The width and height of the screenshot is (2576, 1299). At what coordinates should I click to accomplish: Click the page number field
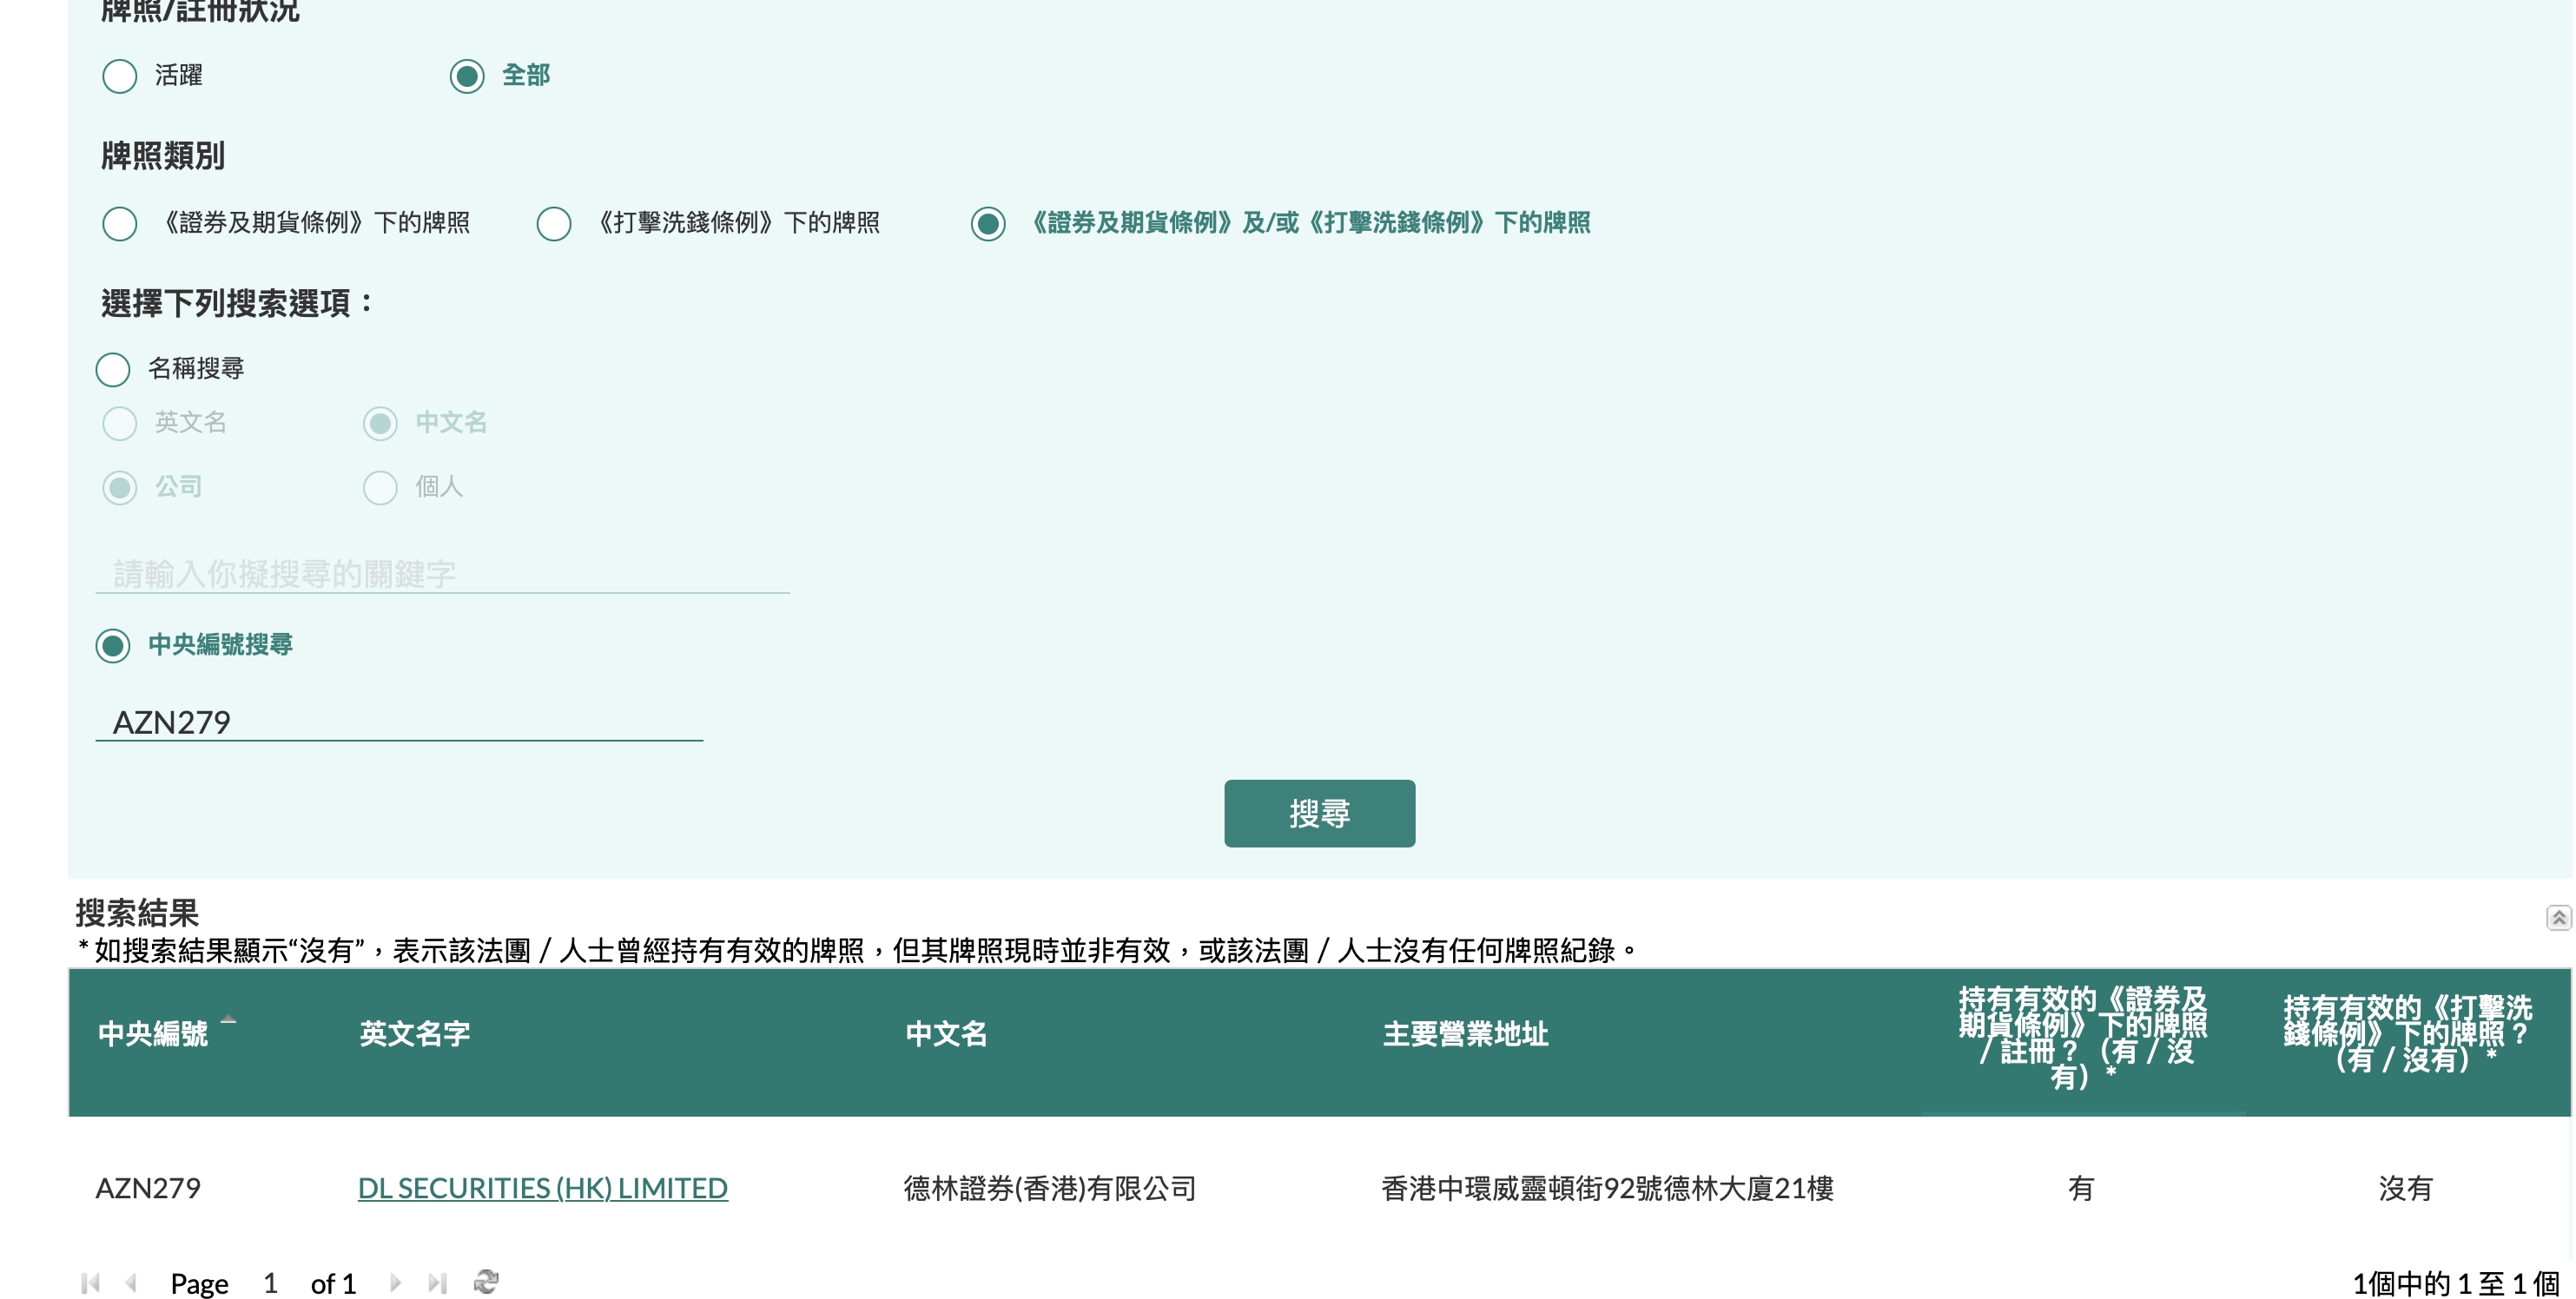tap(270, 1283)
